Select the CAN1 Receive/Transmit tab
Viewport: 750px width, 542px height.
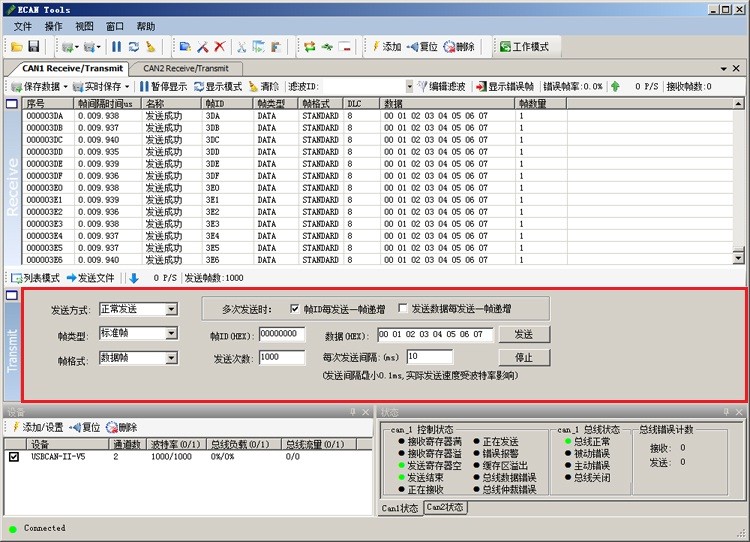click(x=73, y=68)
